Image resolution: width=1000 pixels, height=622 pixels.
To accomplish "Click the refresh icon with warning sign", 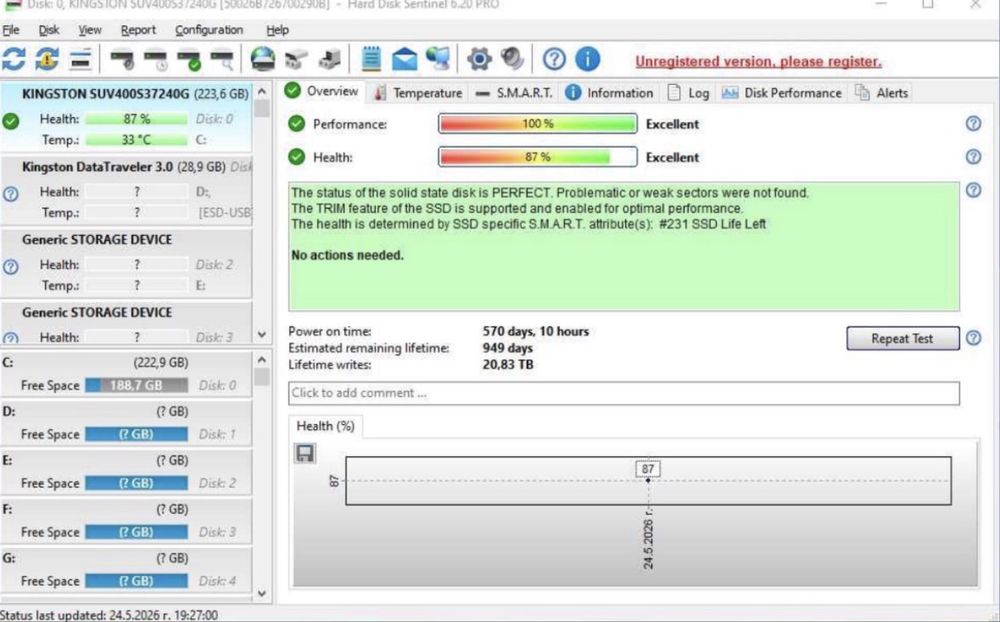I will 47,59.
